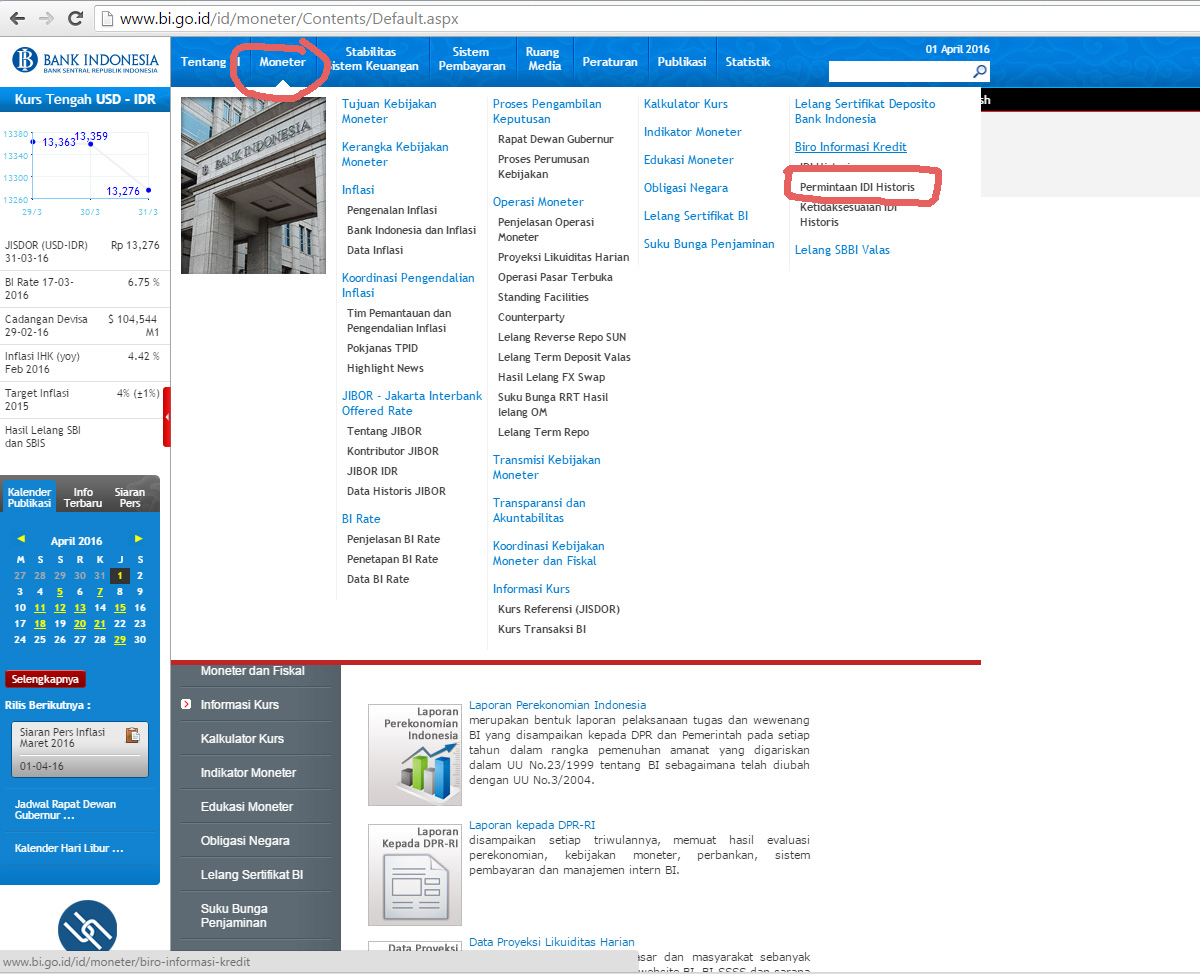Click the circular chain link icon

coord(87,928)
